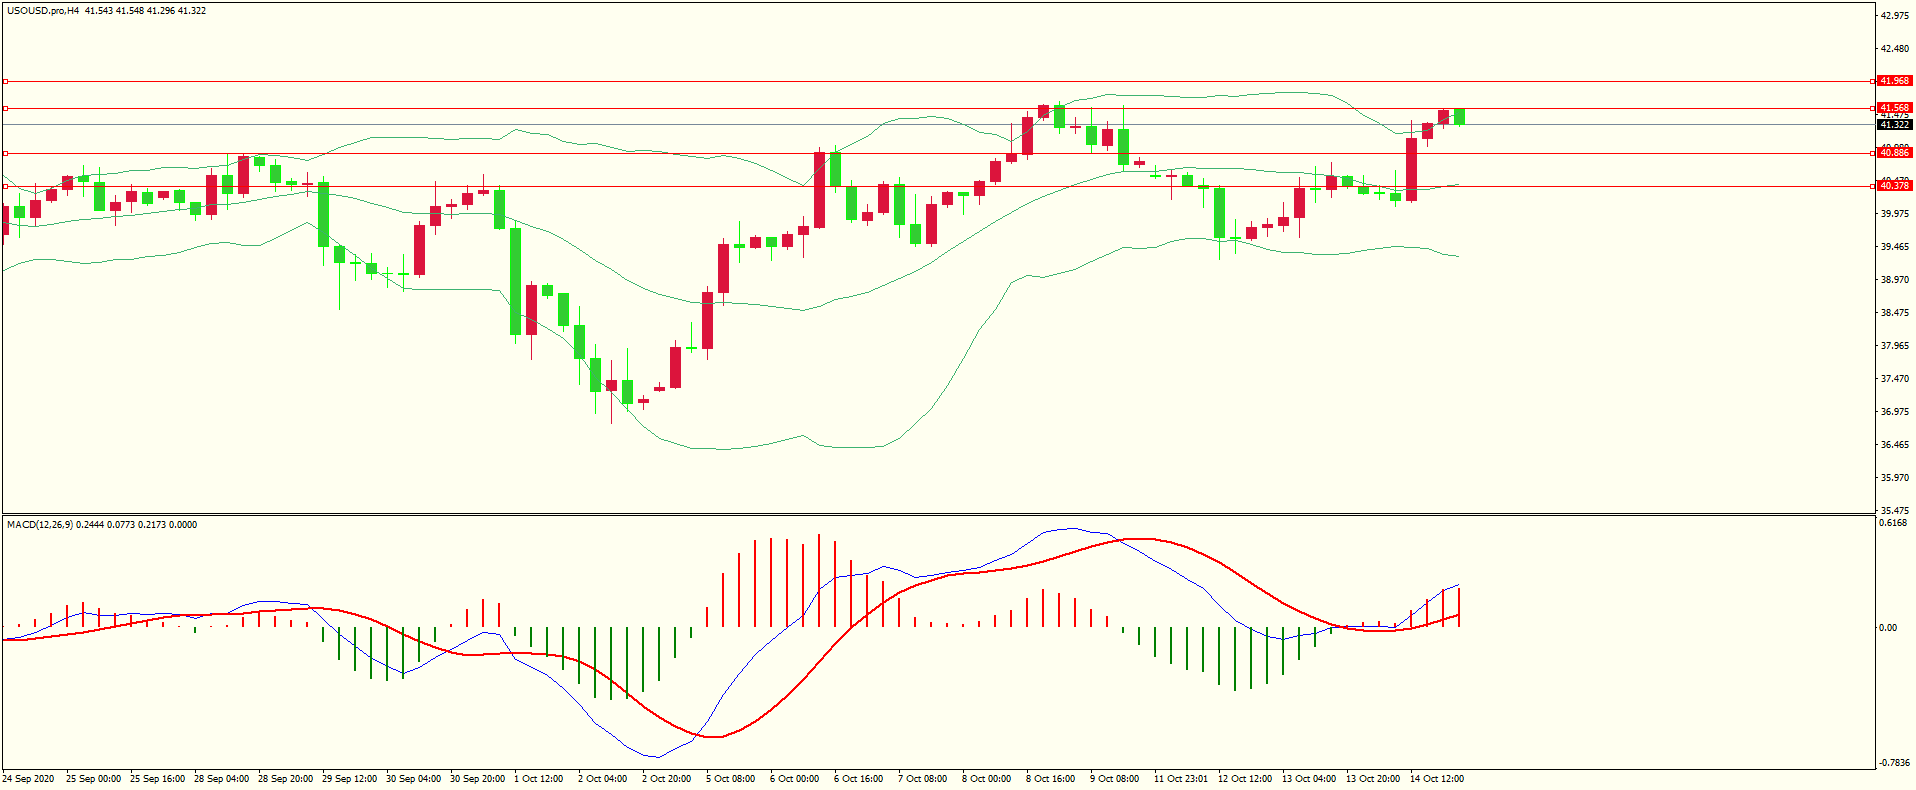Screen dimensions: 1916x790
Task: Select left handle of the 41.568 line
Action: tap(5, 108)
